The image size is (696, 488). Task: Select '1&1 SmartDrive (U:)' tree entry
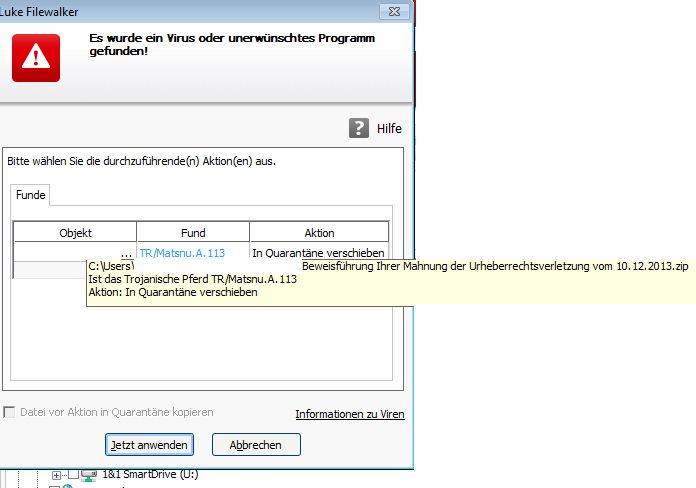tap(150, 474)
